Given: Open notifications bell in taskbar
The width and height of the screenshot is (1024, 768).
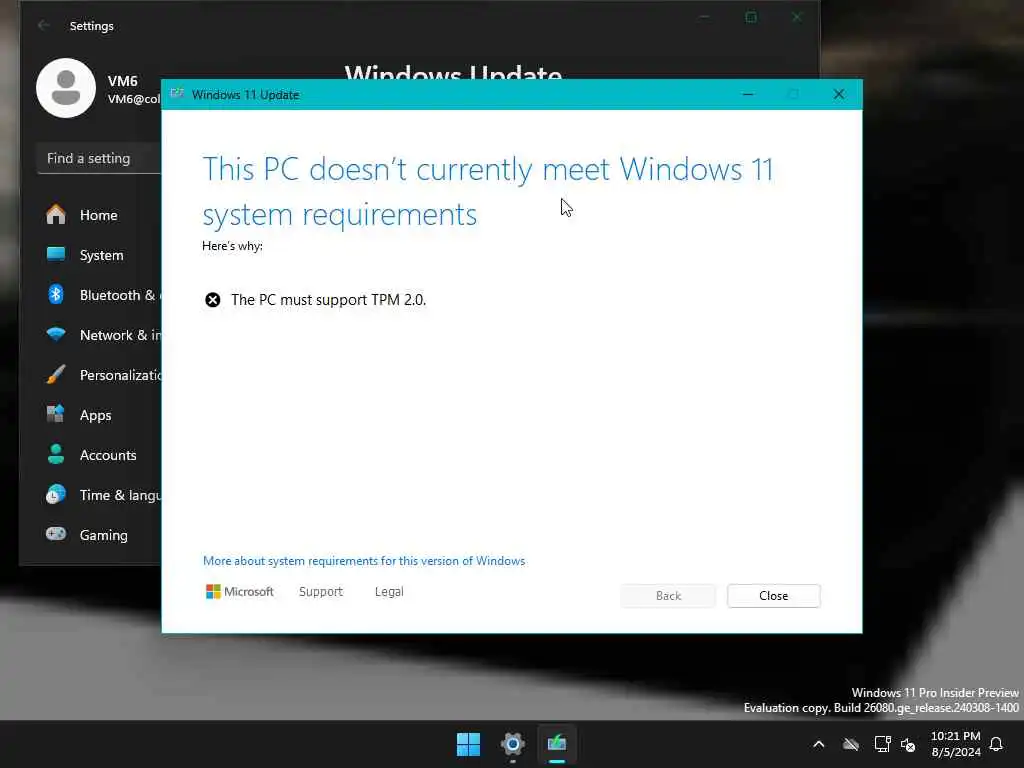Looking at the screenshot, I should [997, 744].
